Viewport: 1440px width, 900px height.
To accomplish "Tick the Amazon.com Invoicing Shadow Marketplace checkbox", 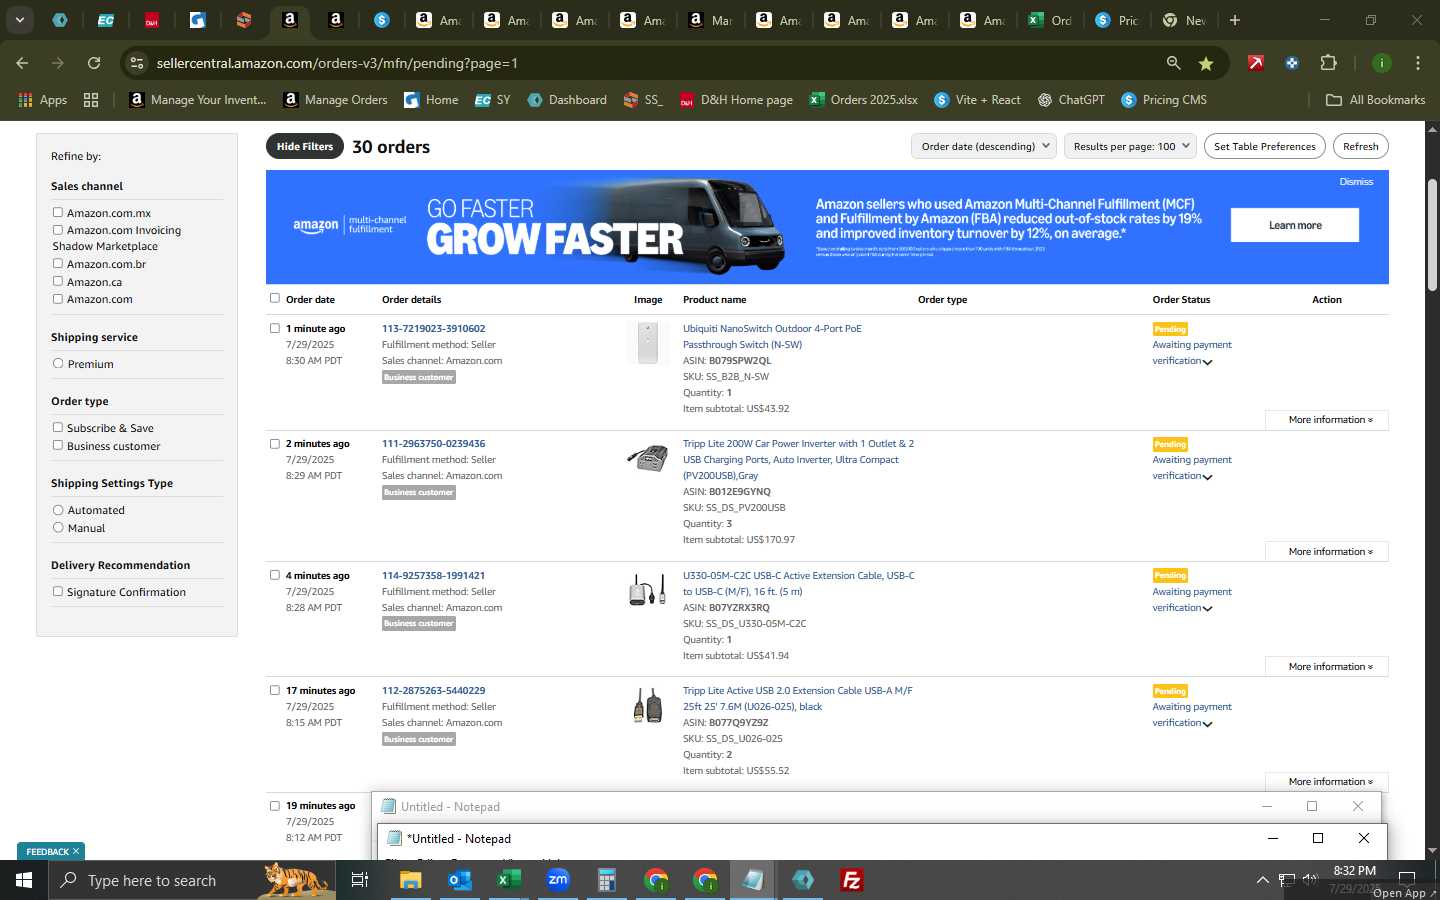I will [x=58, y=230].
